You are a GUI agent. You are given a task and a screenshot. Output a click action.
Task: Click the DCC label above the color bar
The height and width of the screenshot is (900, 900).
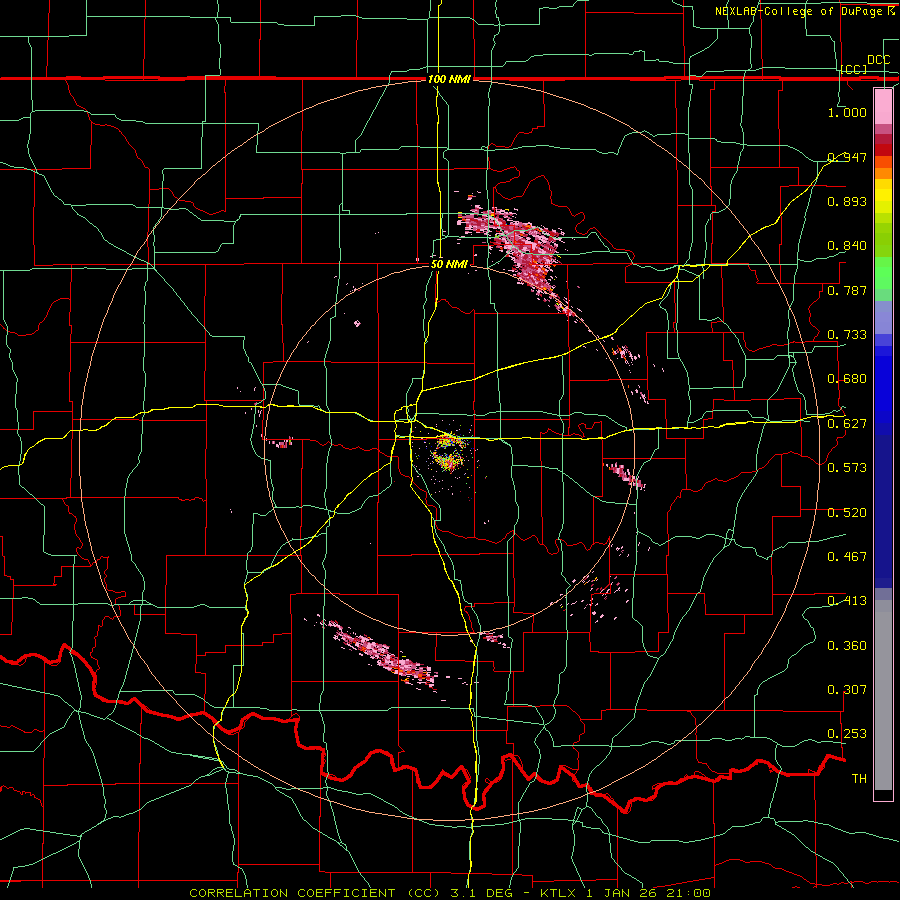pos(879,60)
